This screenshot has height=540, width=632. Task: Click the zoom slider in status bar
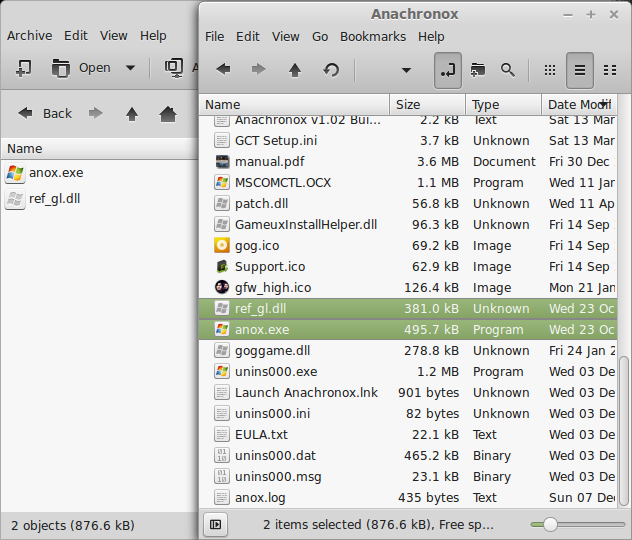coord(578,525)
